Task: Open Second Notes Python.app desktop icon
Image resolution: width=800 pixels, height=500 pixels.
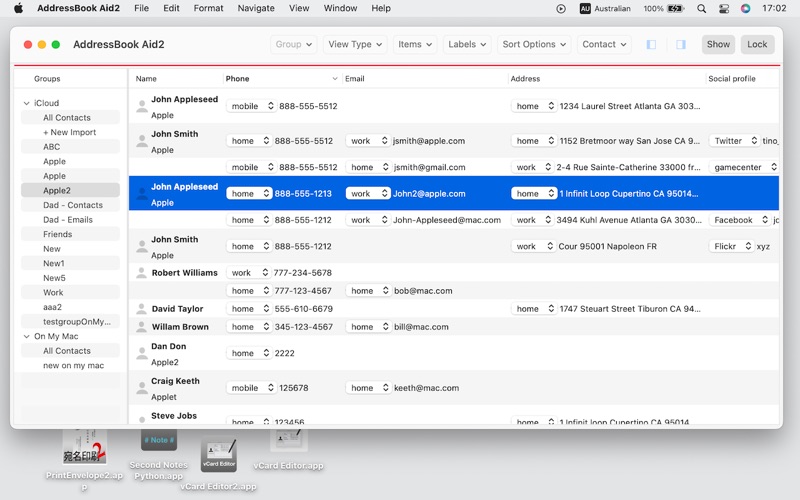Action: [x=159, y=440]
